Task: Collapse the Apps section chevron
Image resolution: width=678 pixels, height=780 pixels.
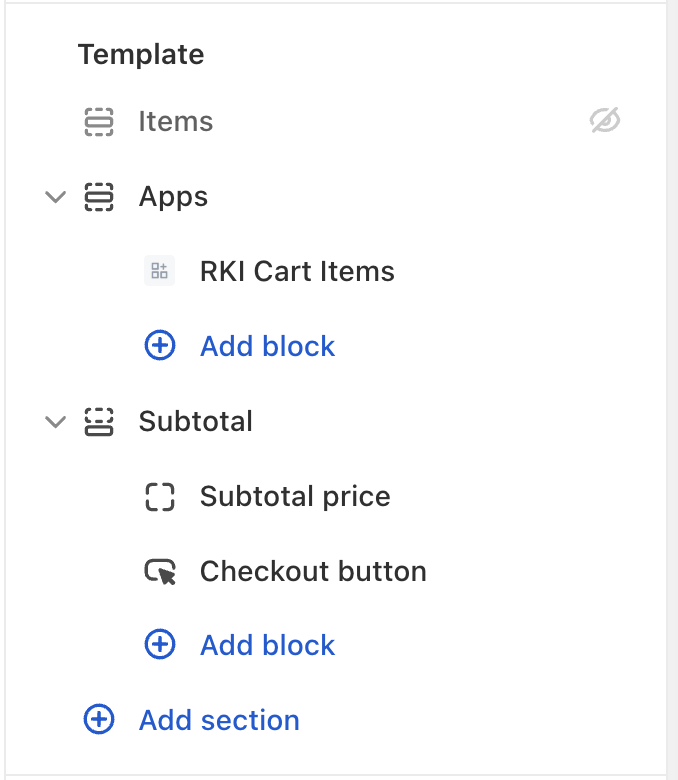Action: 55,197
